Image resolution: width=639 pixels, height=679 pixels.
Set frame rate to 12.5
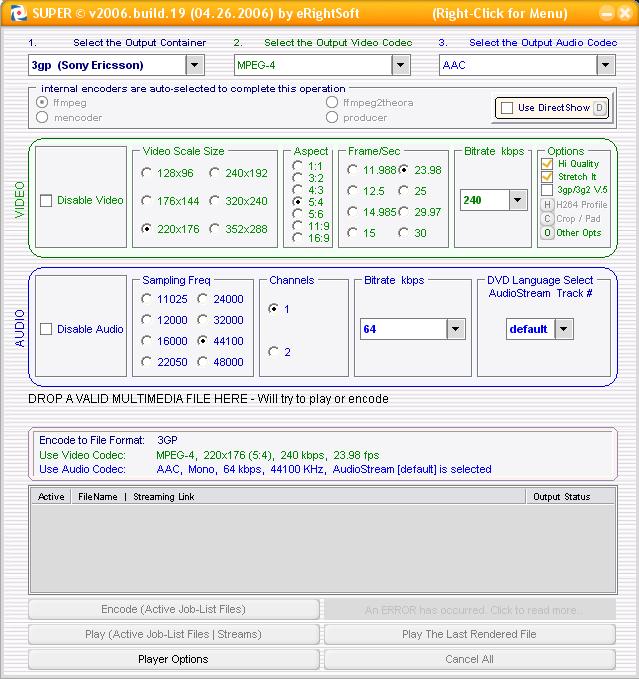pyautogui.click(x=352, y=191)
